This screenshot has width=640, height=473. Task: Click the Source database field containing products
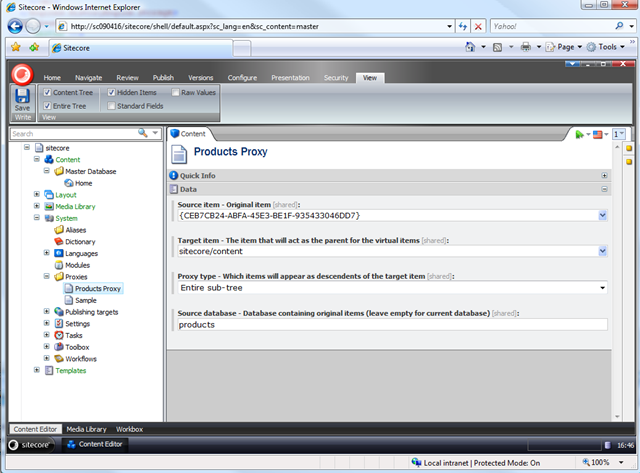392,325
